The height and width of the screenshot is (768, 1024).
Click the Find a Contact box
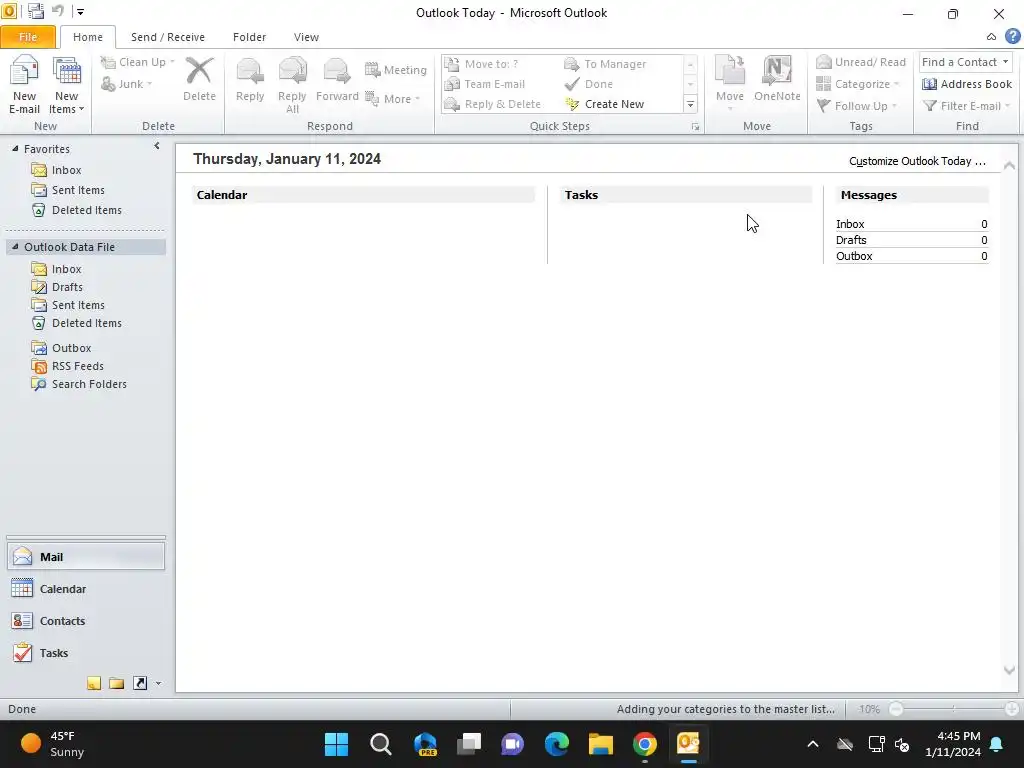(x=959, y=62)
